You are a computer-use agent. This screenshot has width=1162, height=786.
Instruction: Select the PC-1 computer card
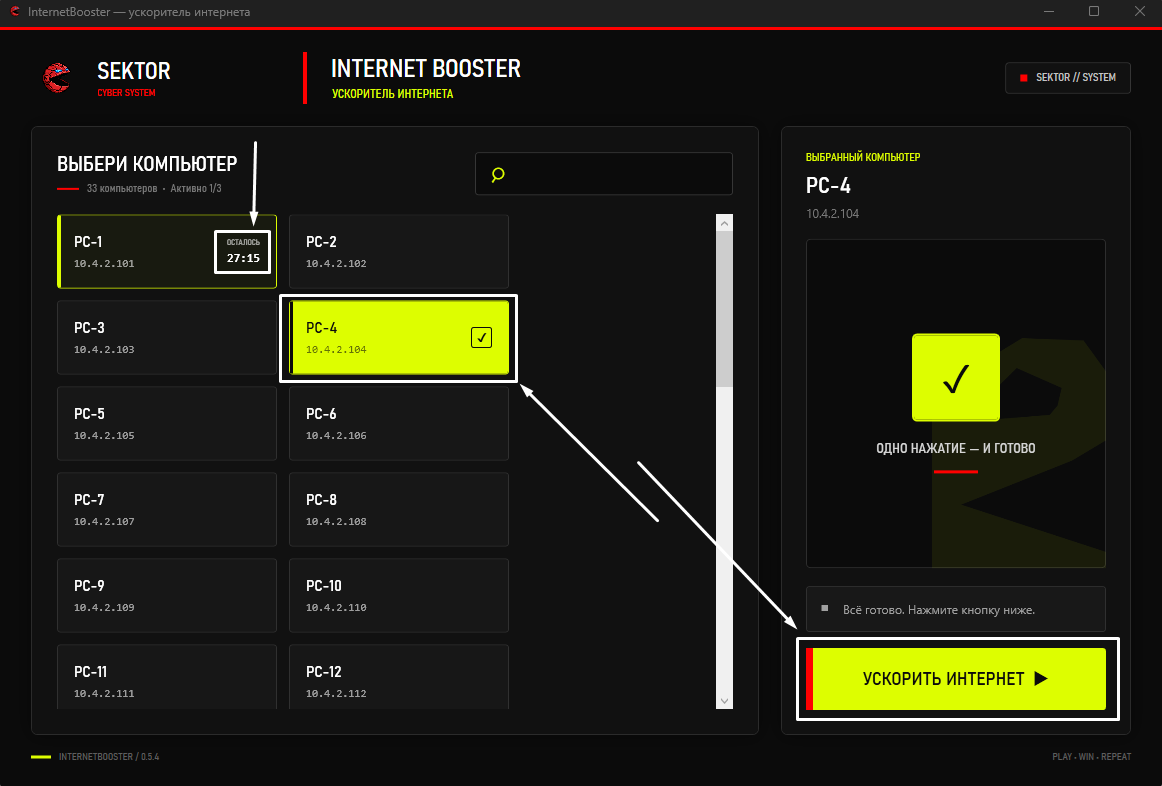click(167, 252)
